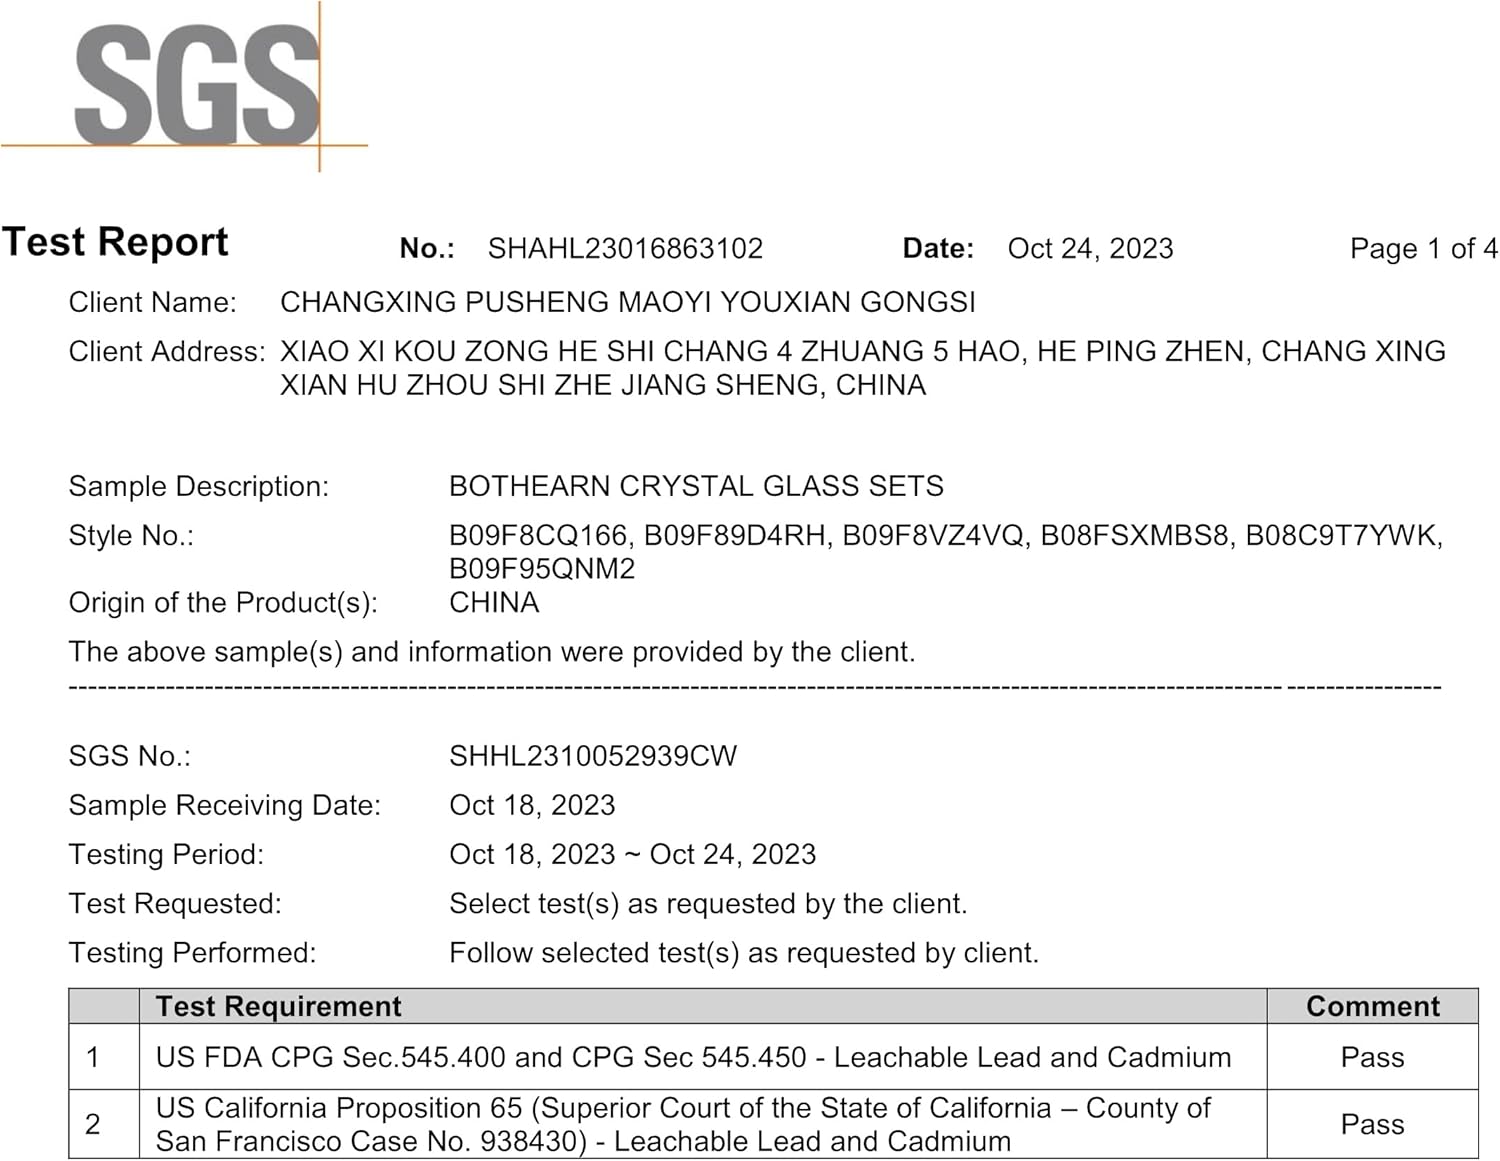Click the Test Requirement column header

278,1006
